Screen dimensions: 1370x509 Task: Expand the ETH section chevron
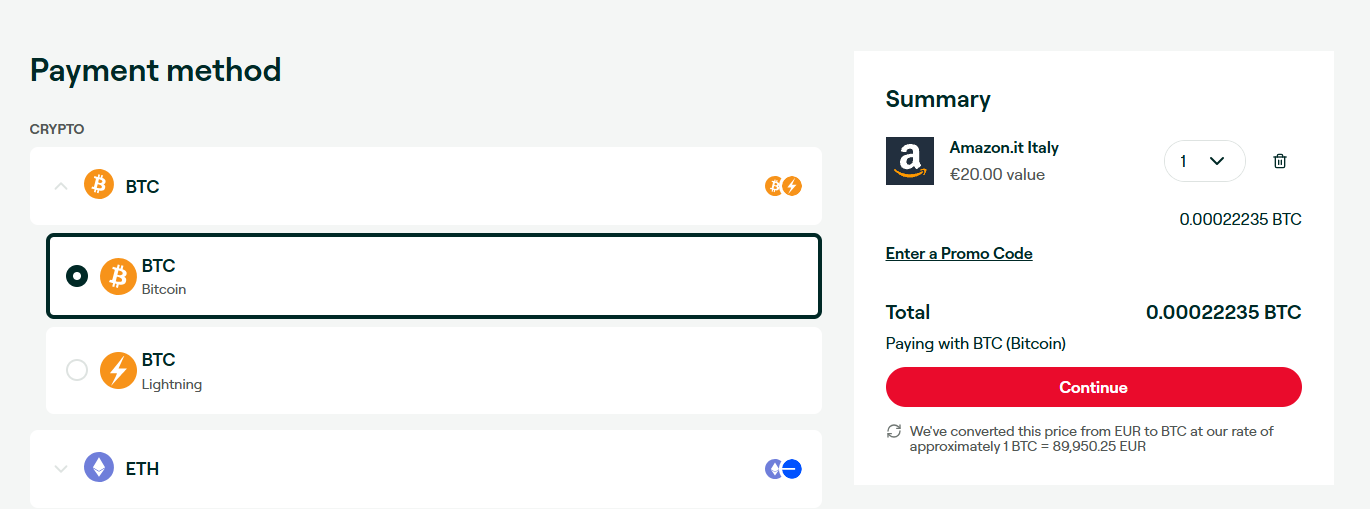(61, 468)
